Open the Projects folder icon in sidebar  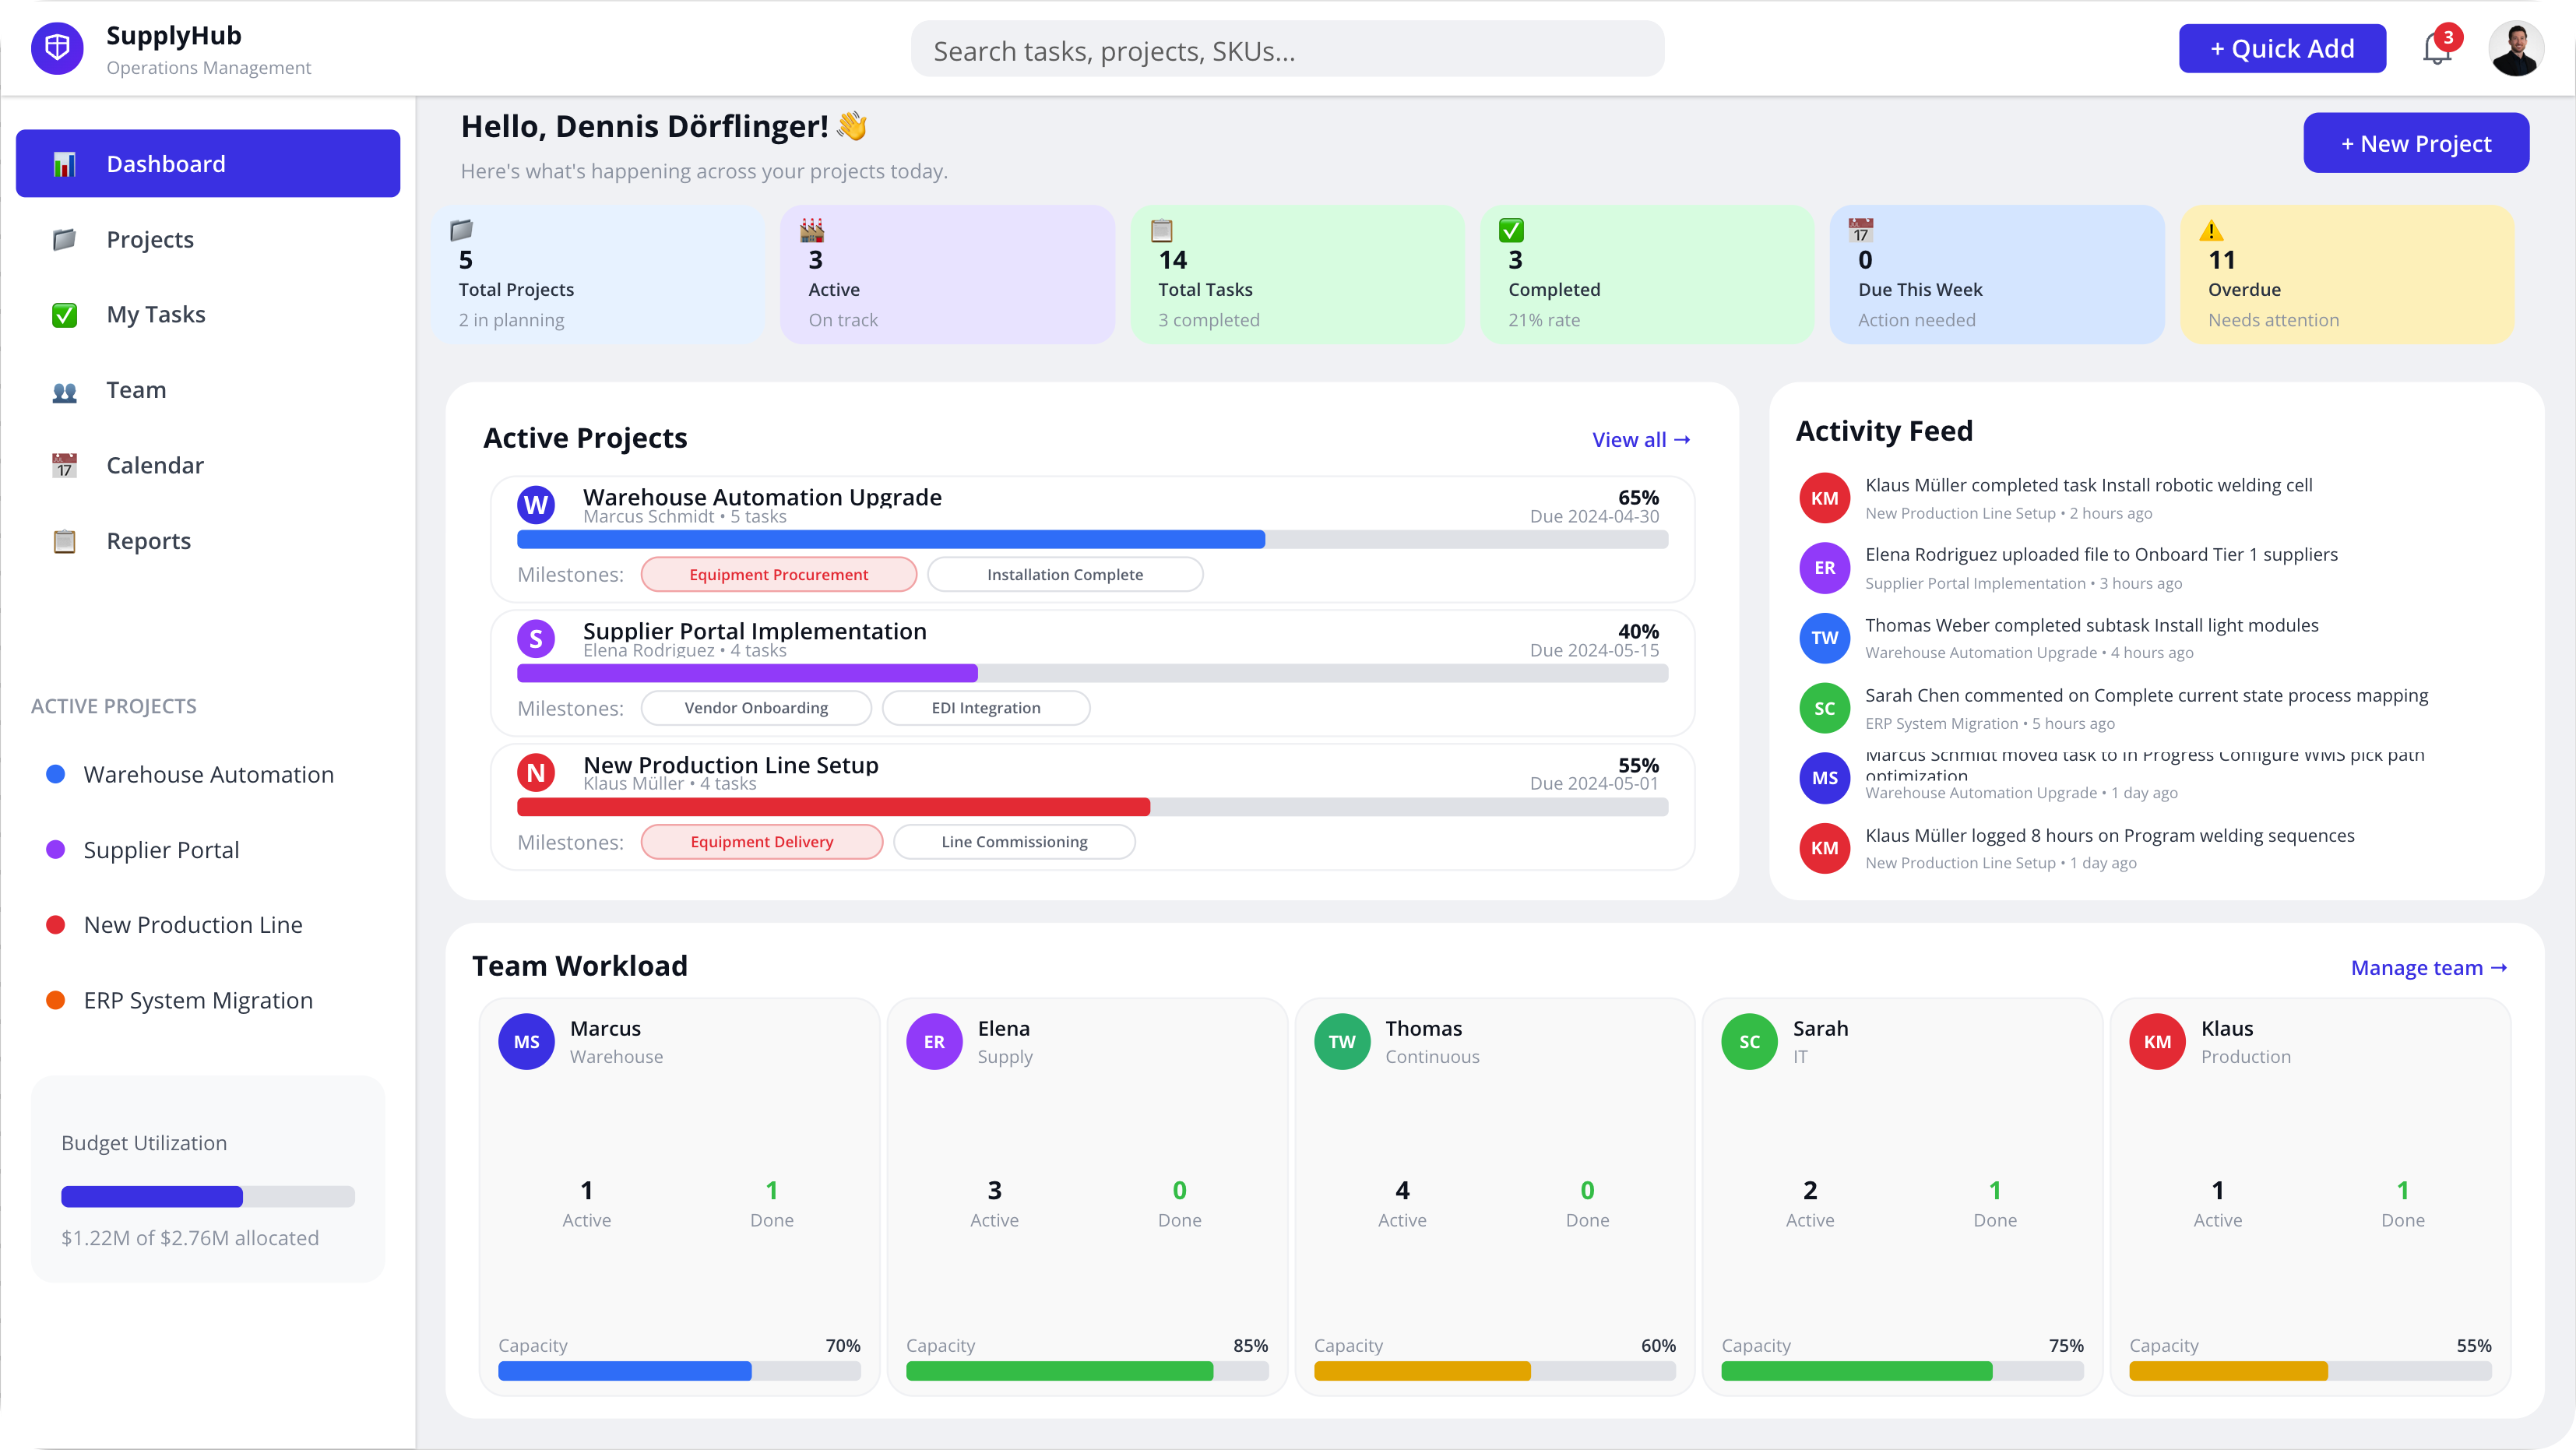64,239
